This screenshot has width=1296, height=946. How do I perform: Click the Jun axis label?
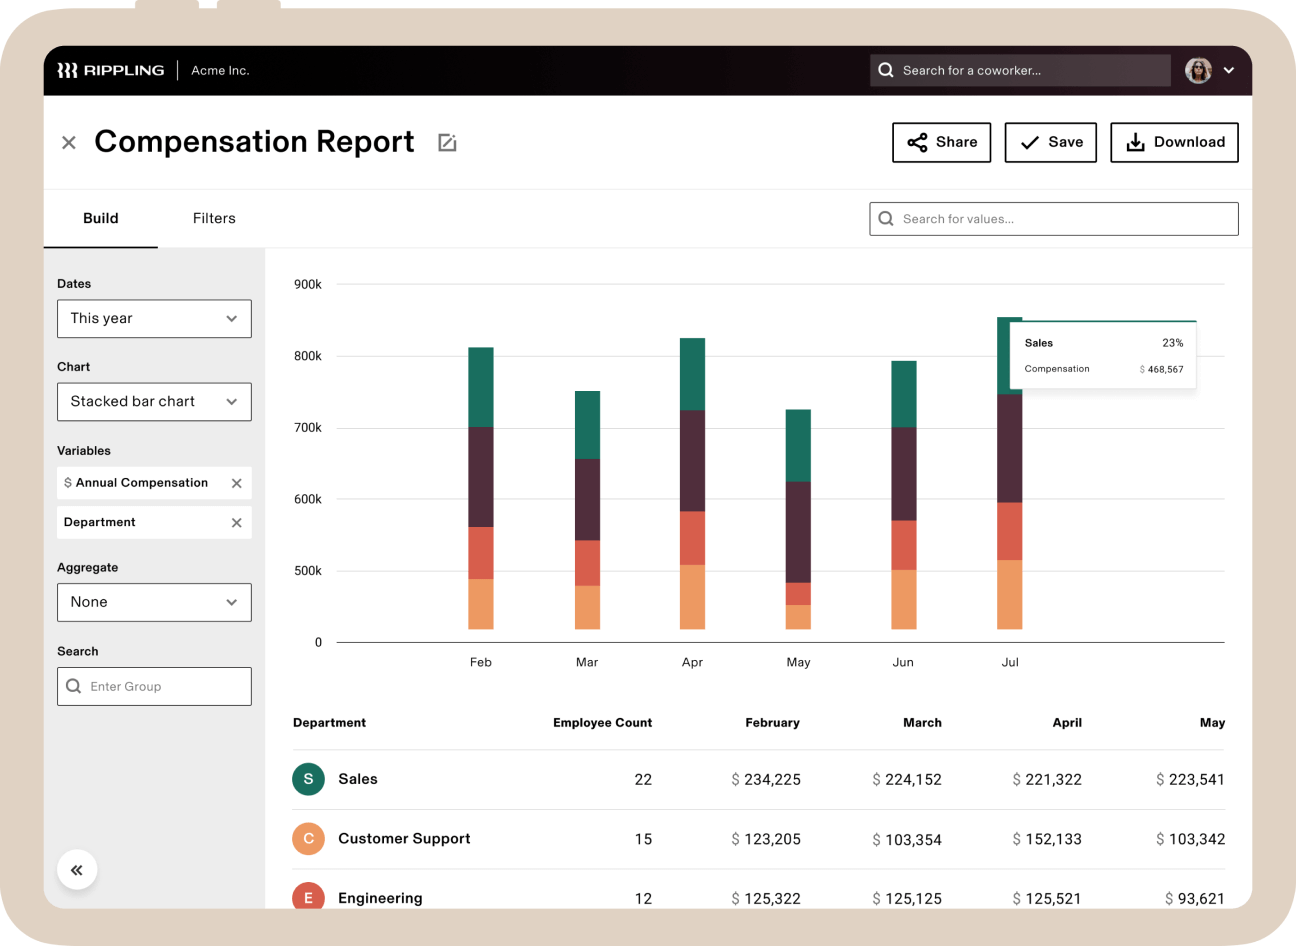903,662
